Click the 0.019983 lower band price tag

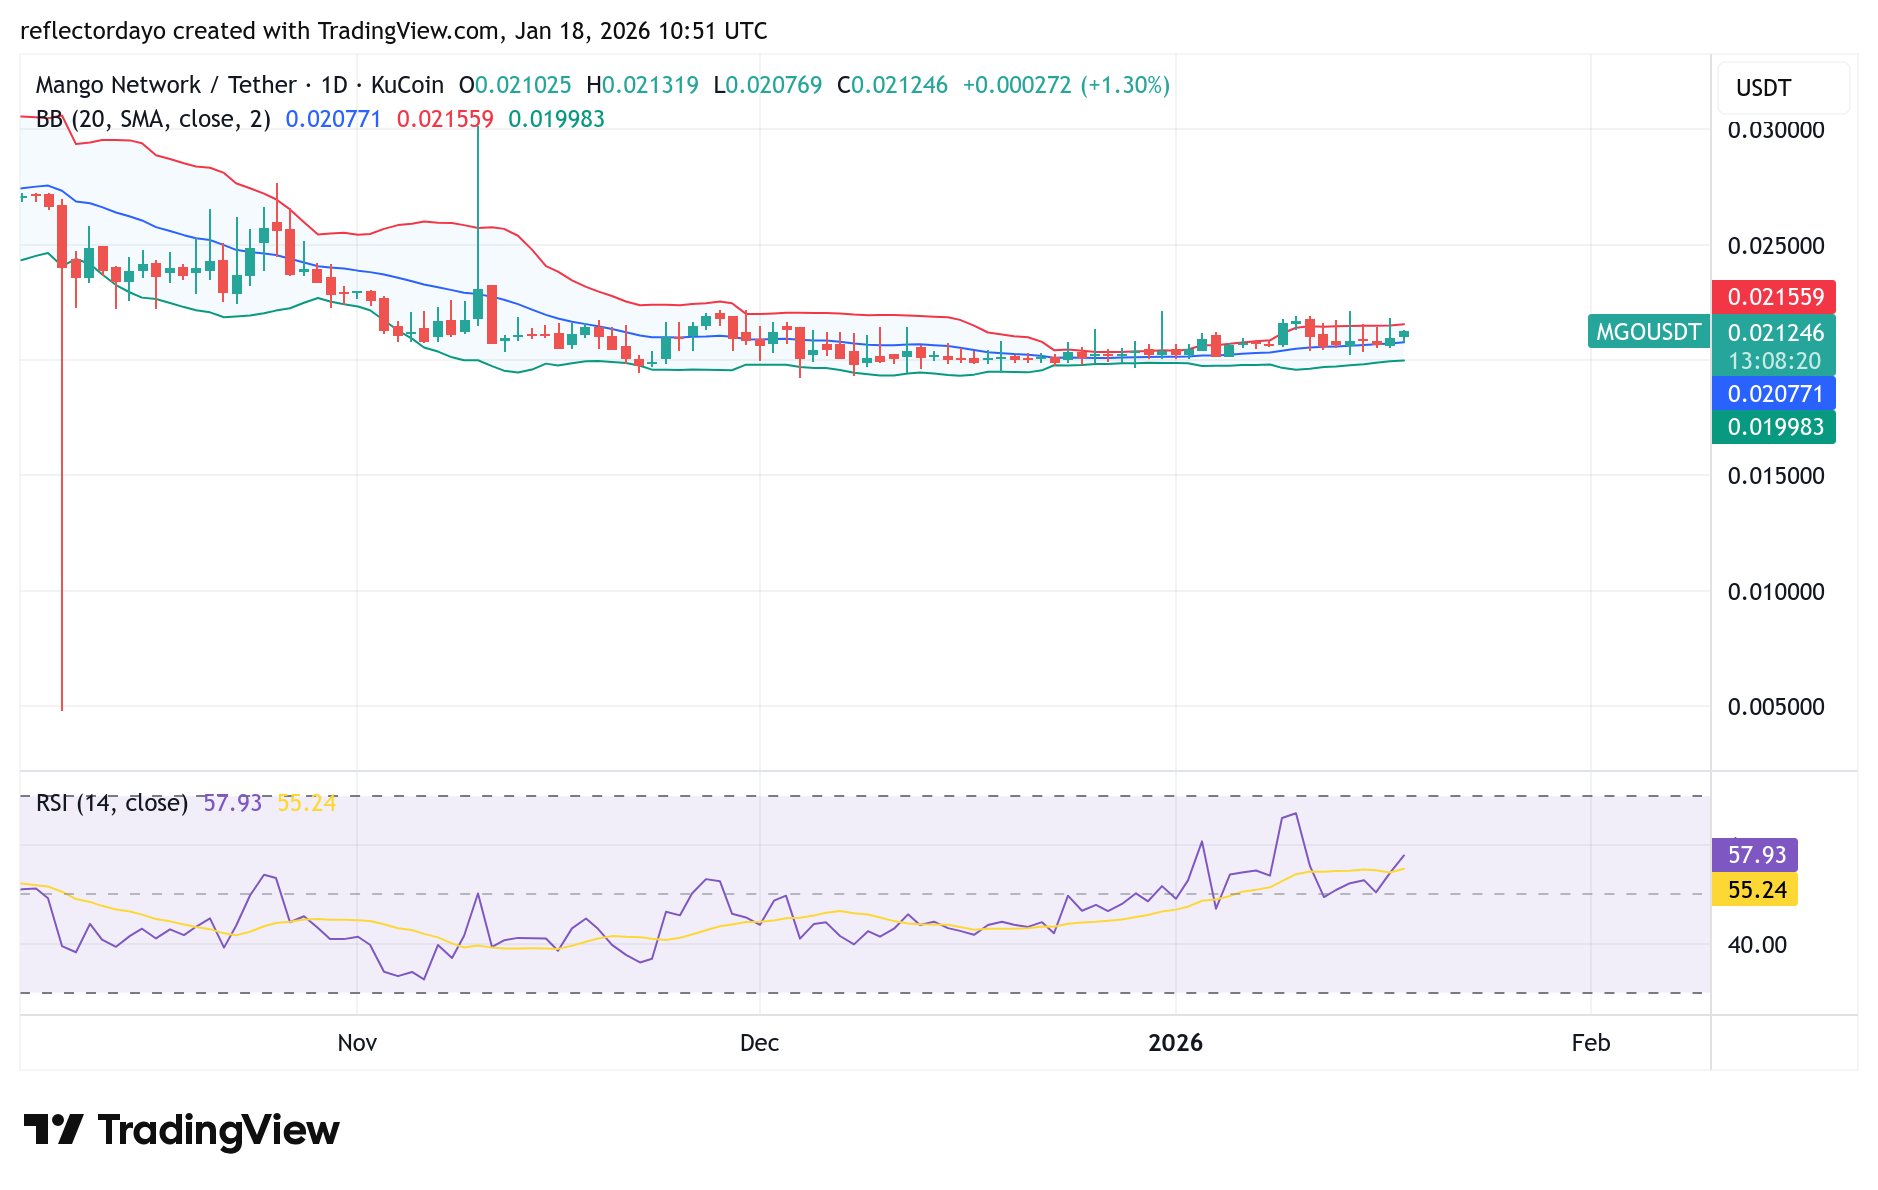click(1774, 427)
